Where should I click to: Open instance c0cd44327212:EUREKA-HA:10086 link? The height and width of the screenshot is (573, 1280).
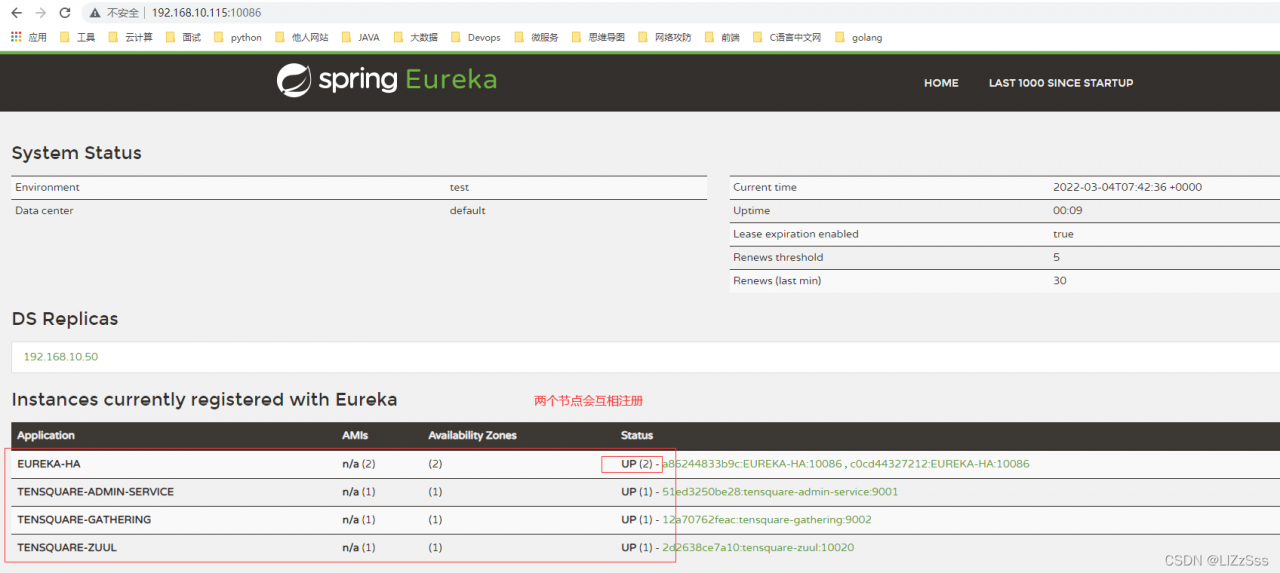pos(939,464)
